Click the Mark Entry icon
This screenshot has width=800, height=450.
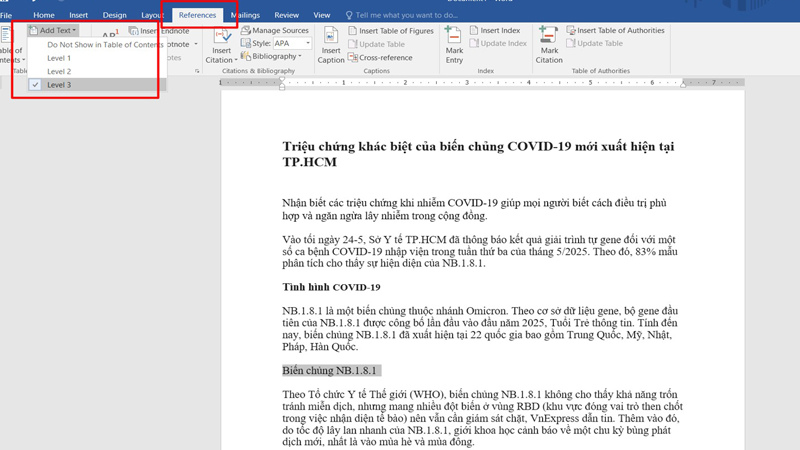453,36
